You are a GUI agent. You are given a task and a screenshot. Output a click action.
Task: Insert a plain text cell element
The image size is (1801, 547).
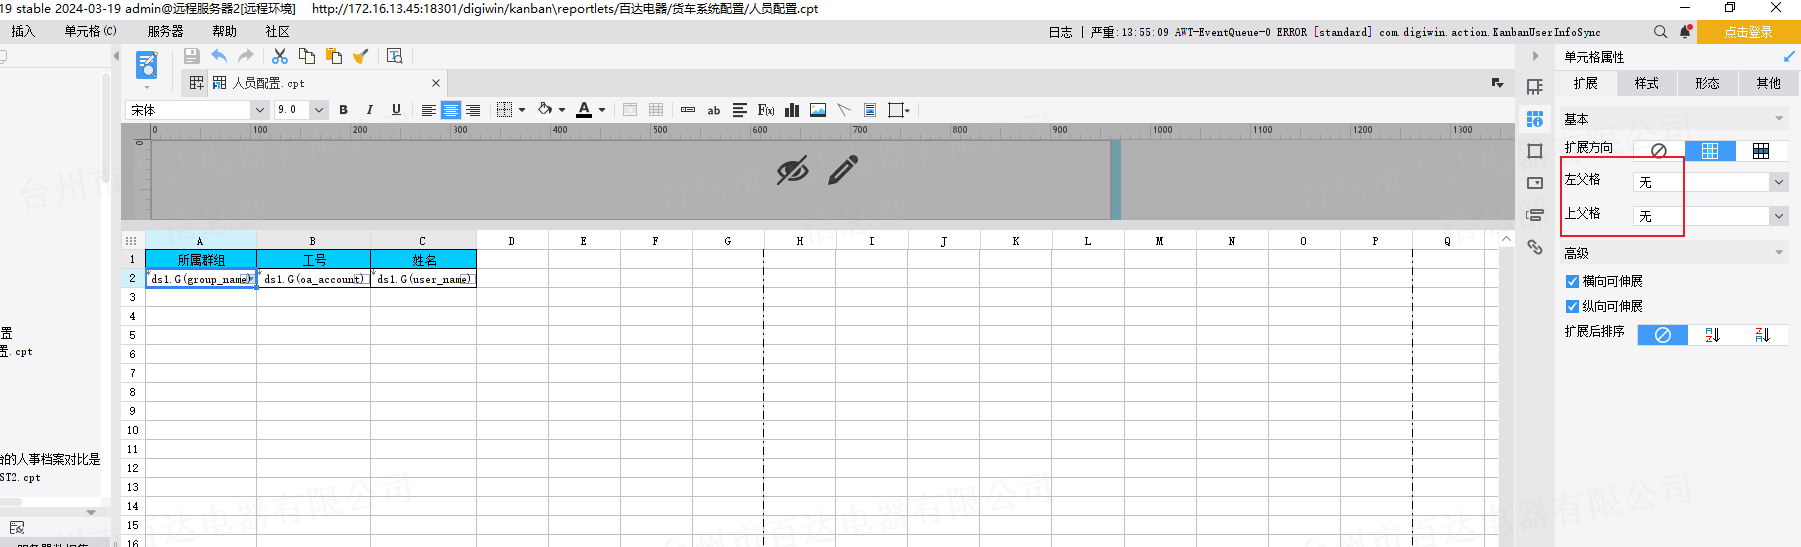688,110
